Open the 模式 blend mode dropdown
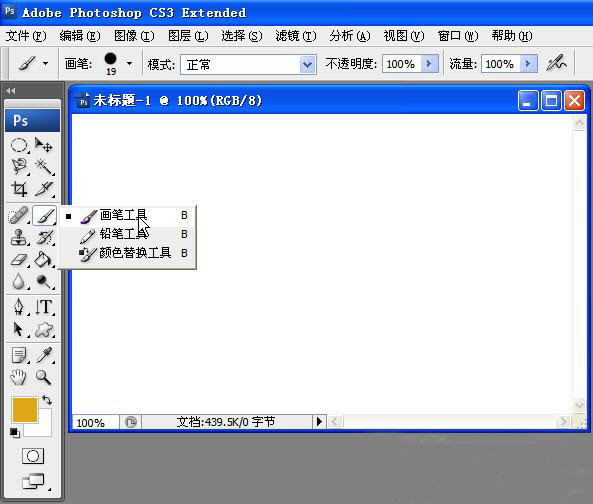The width and height of the screenshot is (593, 504). 307,64
